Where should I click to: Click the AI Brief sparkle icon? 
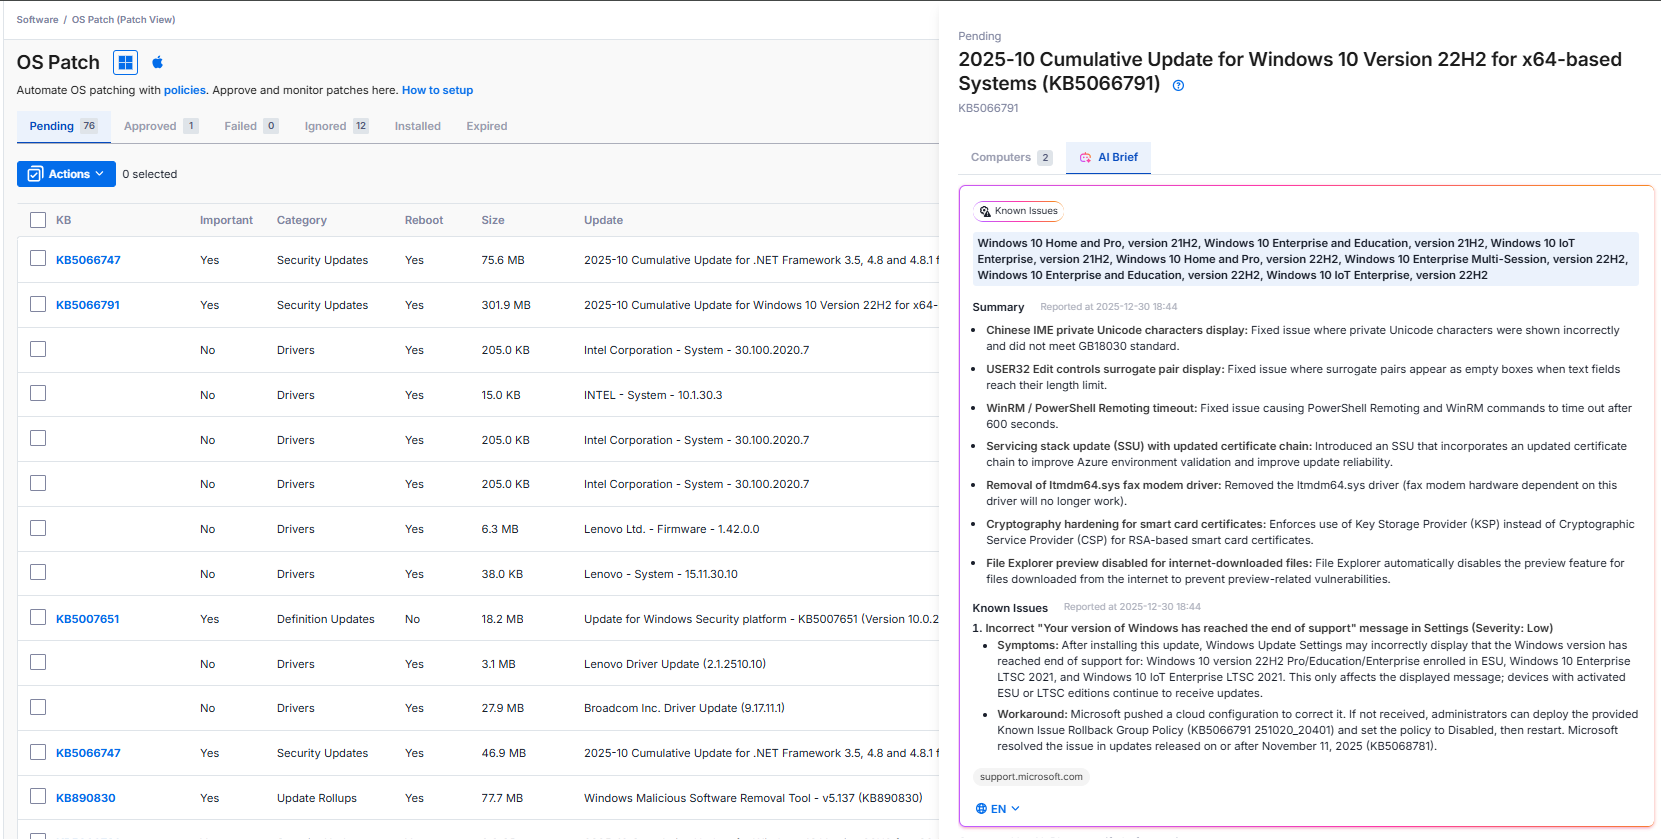pyautogui.click(x=1085, y=157)
